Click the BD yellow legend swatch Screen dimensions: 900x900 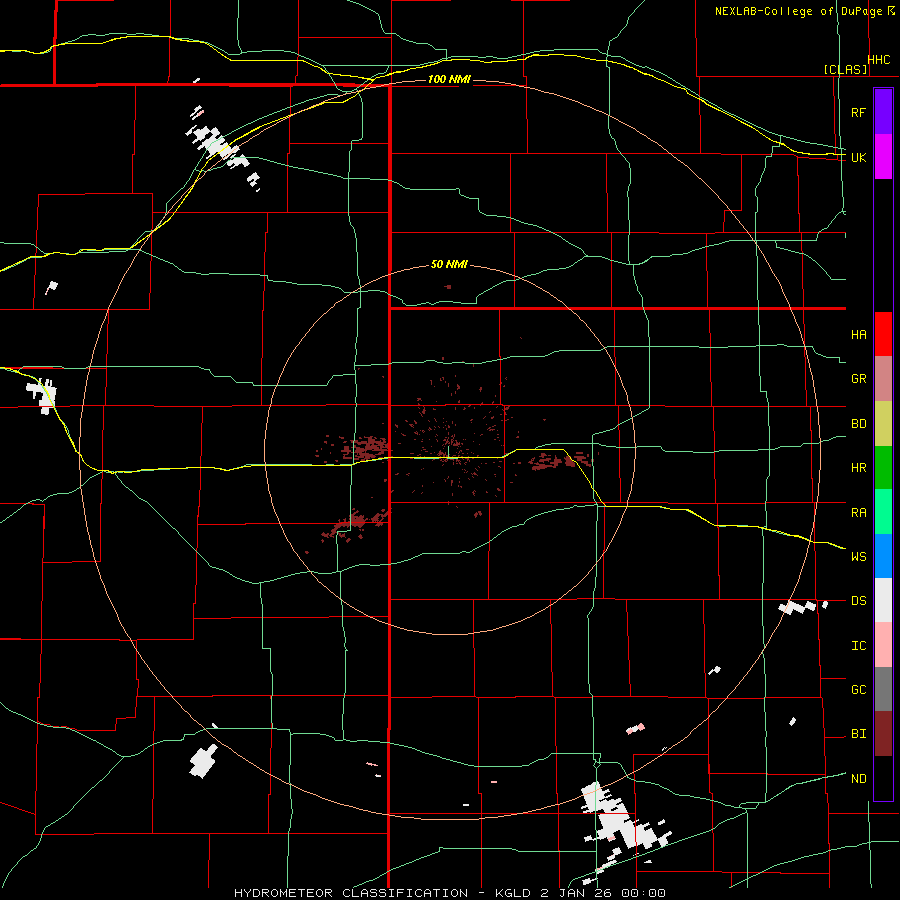coord(883,424)
